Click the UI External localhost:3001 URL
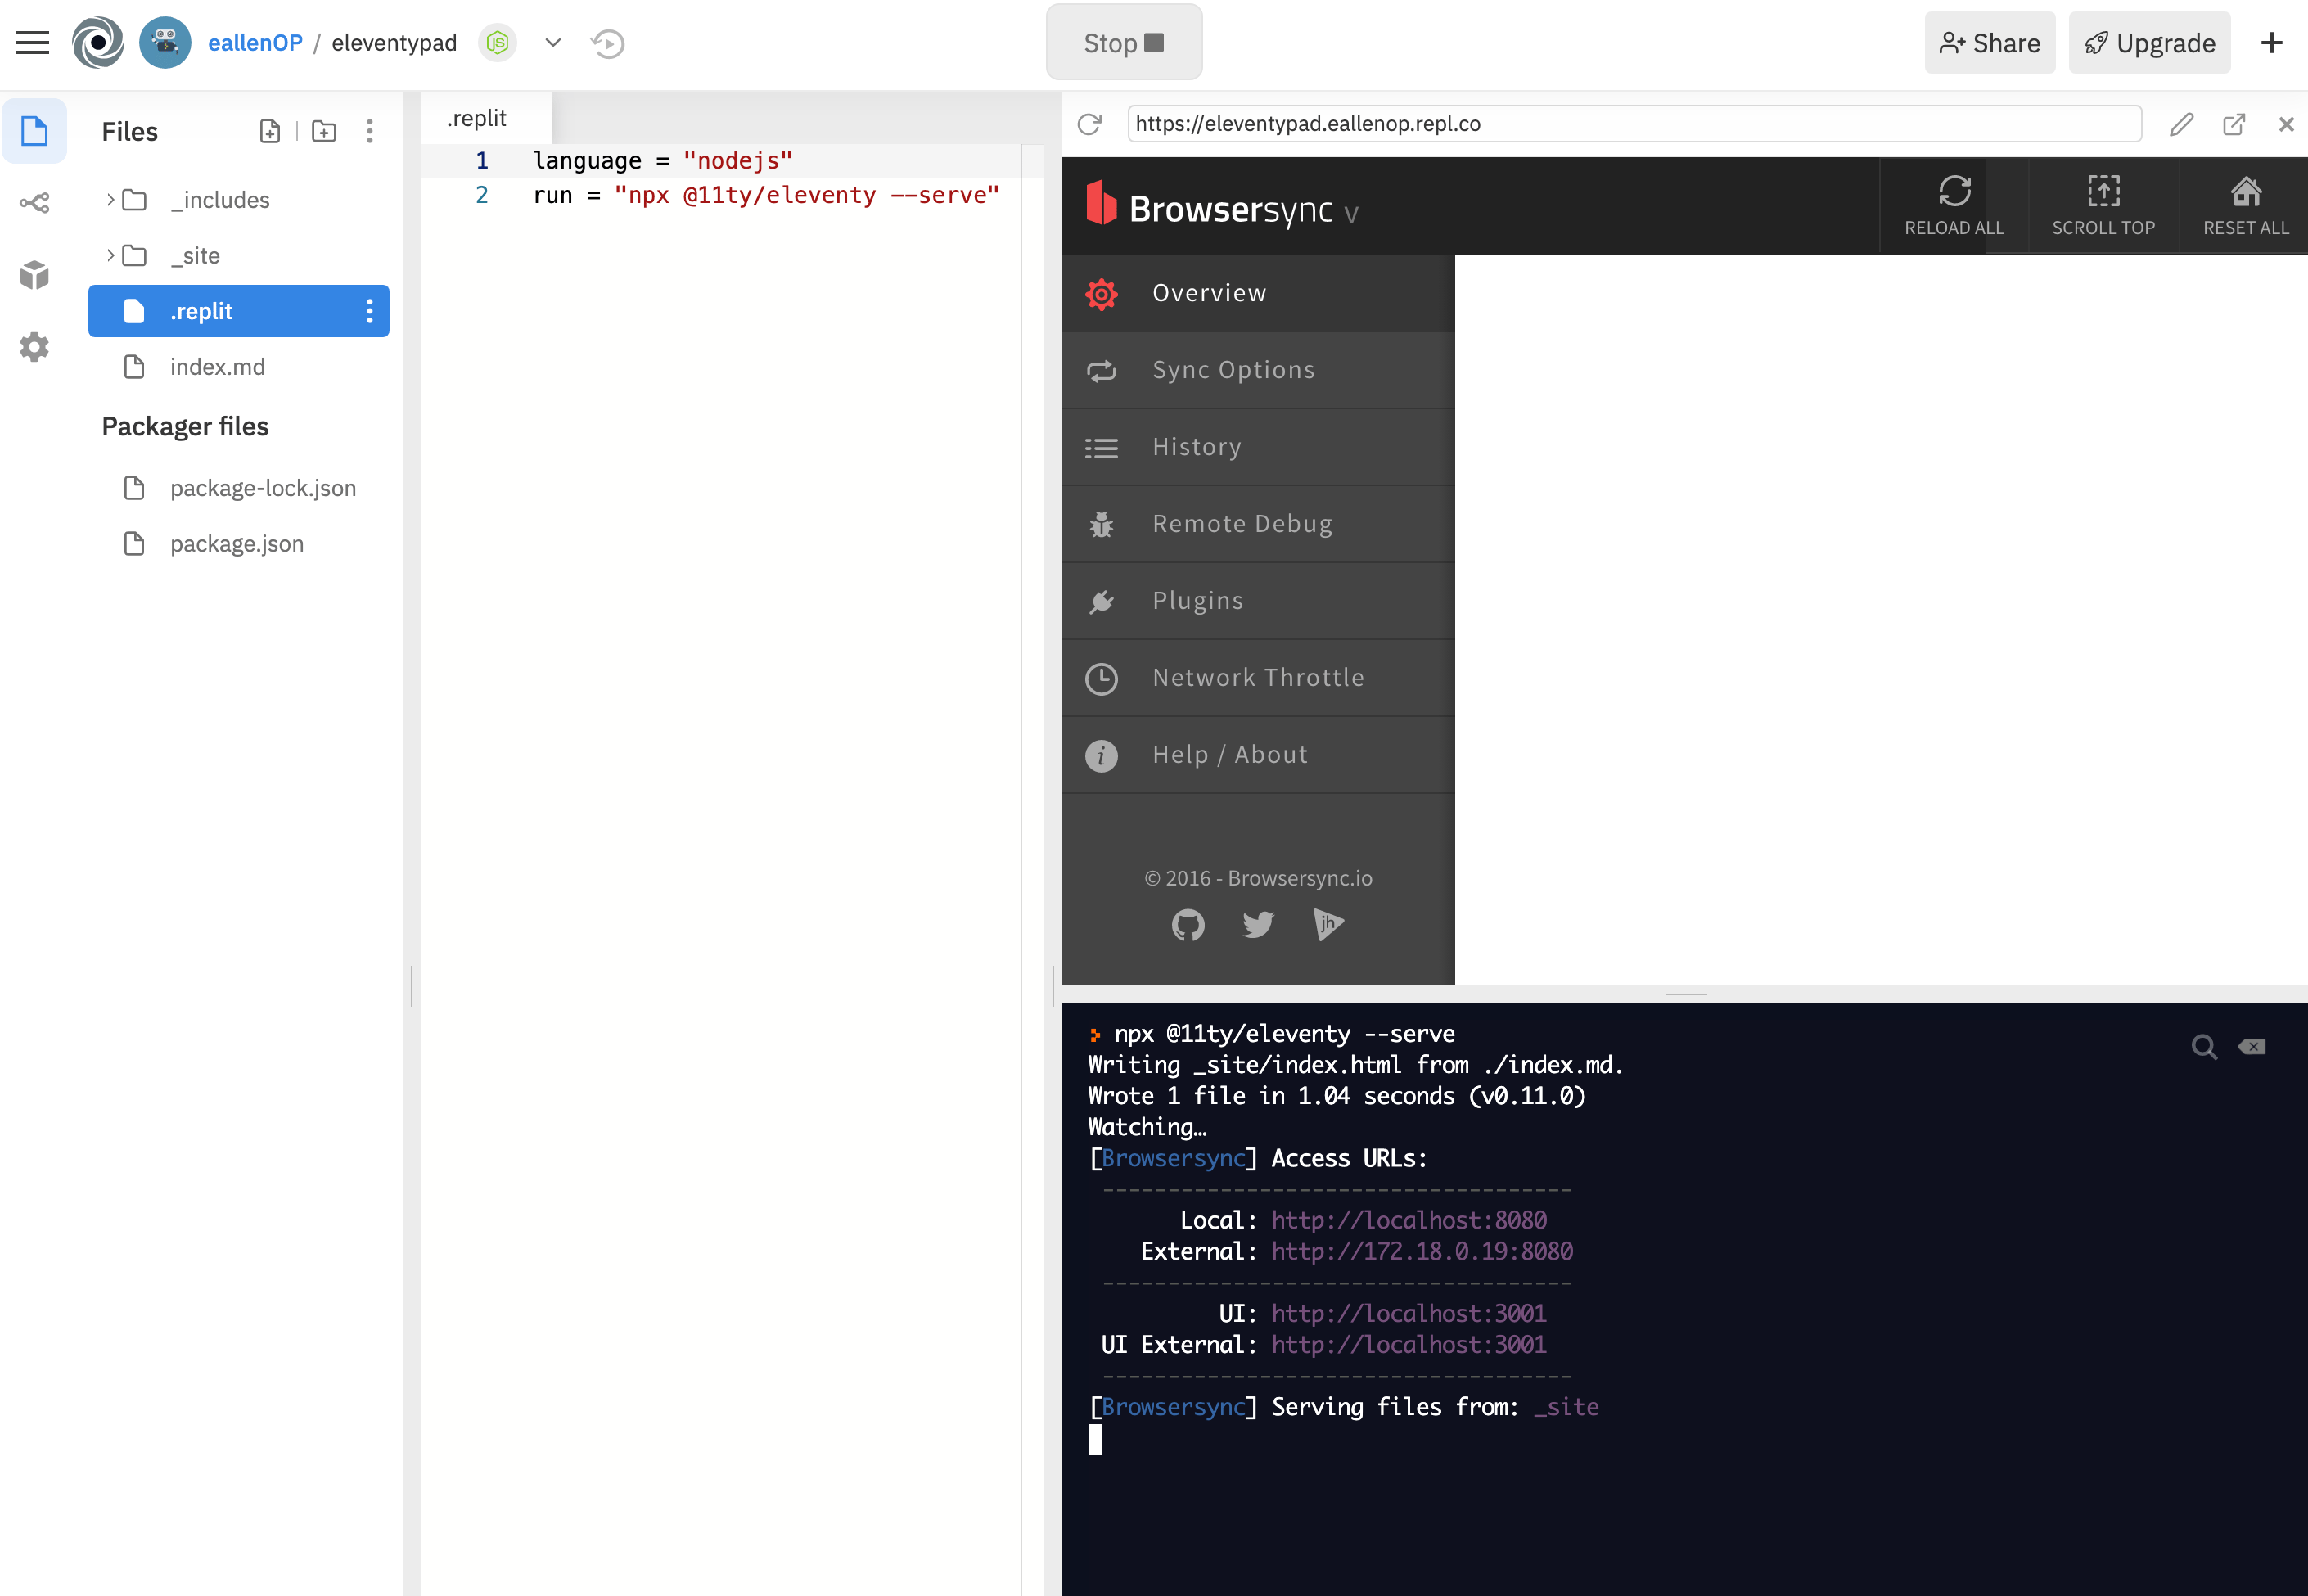Screen dimensions: 2308x1596 (x=1409, y=1344)
